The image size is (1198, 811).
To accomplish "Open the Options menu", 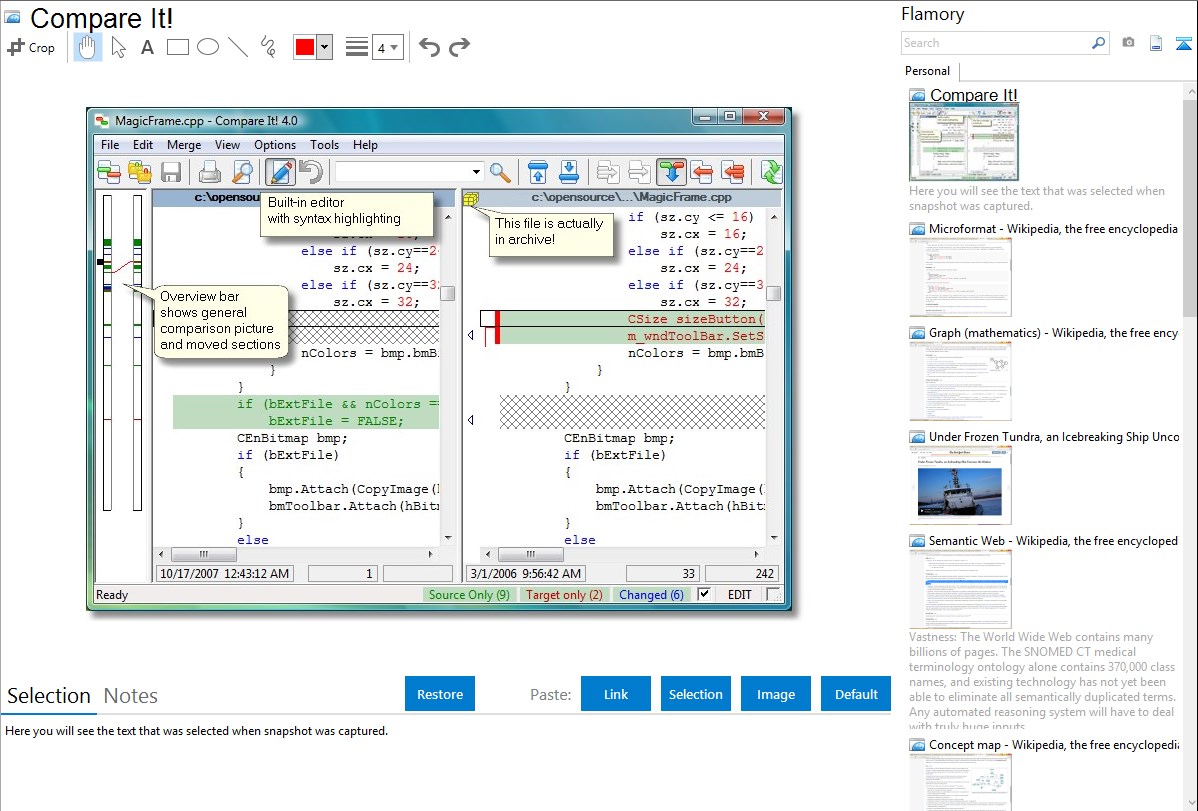I will pyautogui.click(x=275, y=144).
